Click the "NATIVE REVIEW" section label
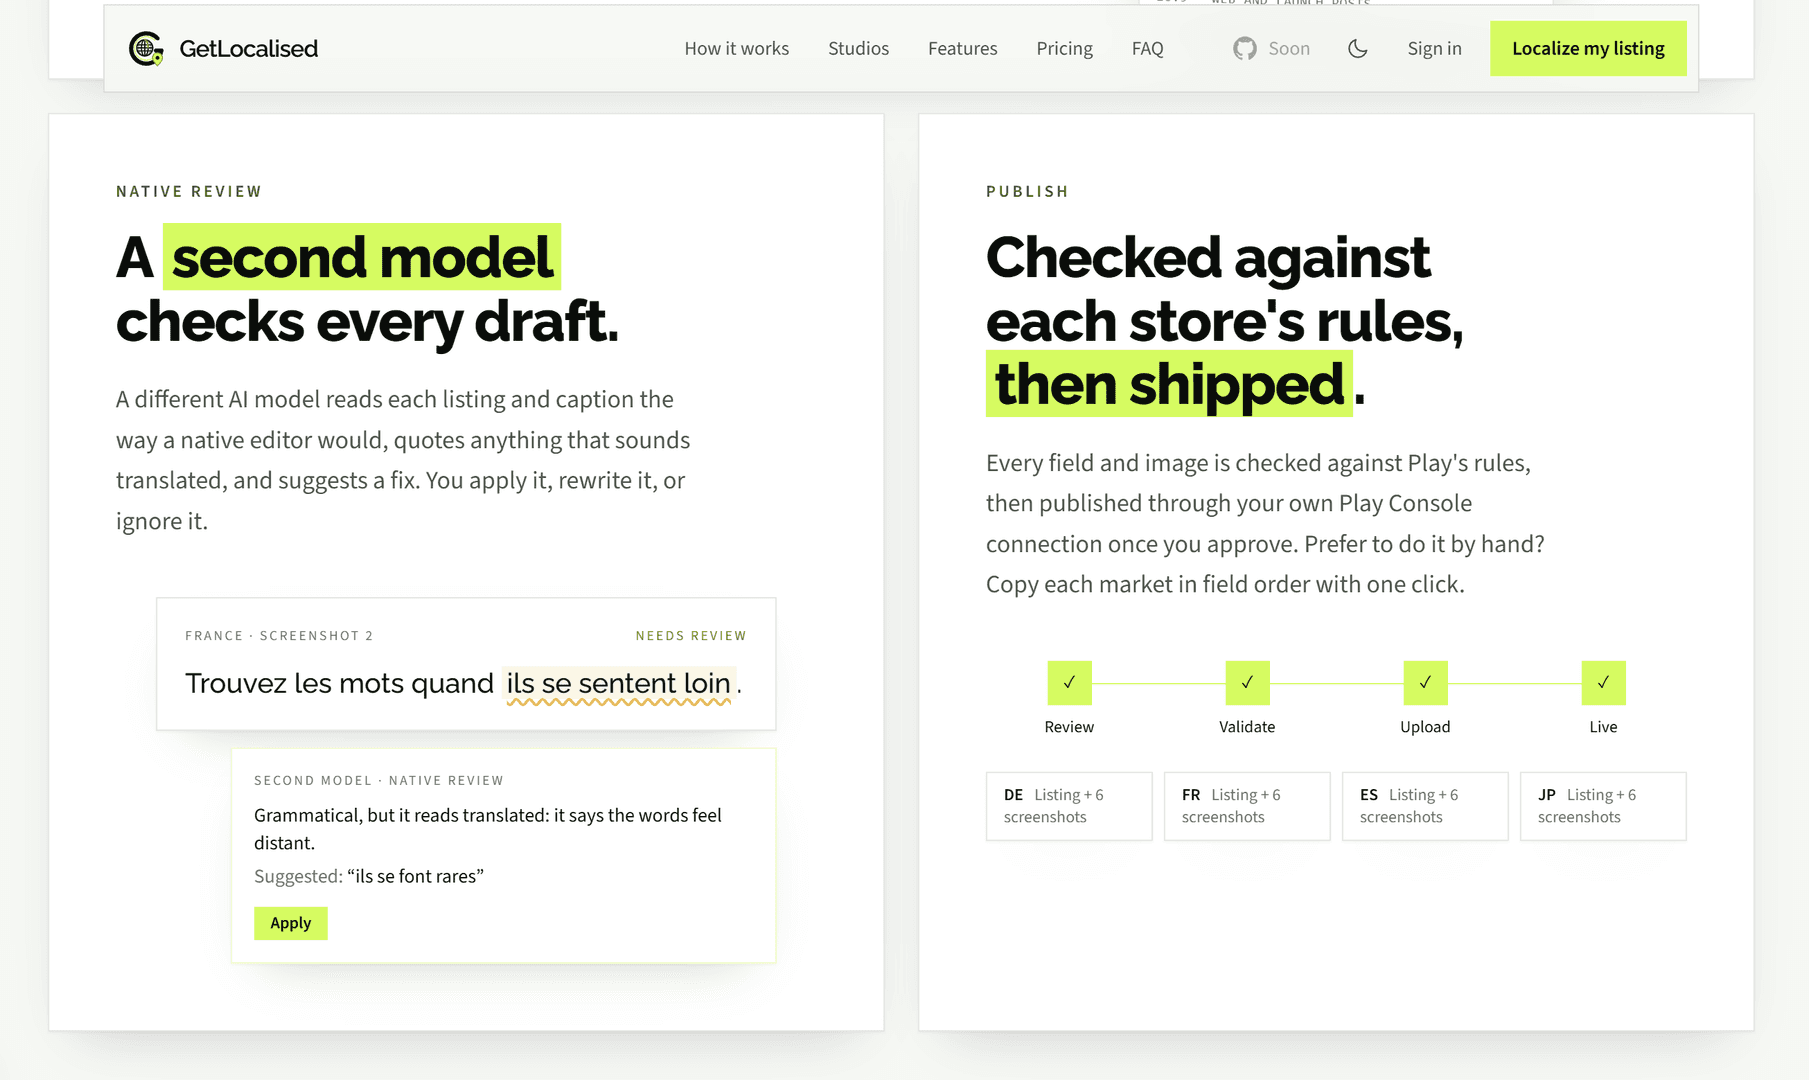Screen dimensions: 1809x1080 [189, 192]
